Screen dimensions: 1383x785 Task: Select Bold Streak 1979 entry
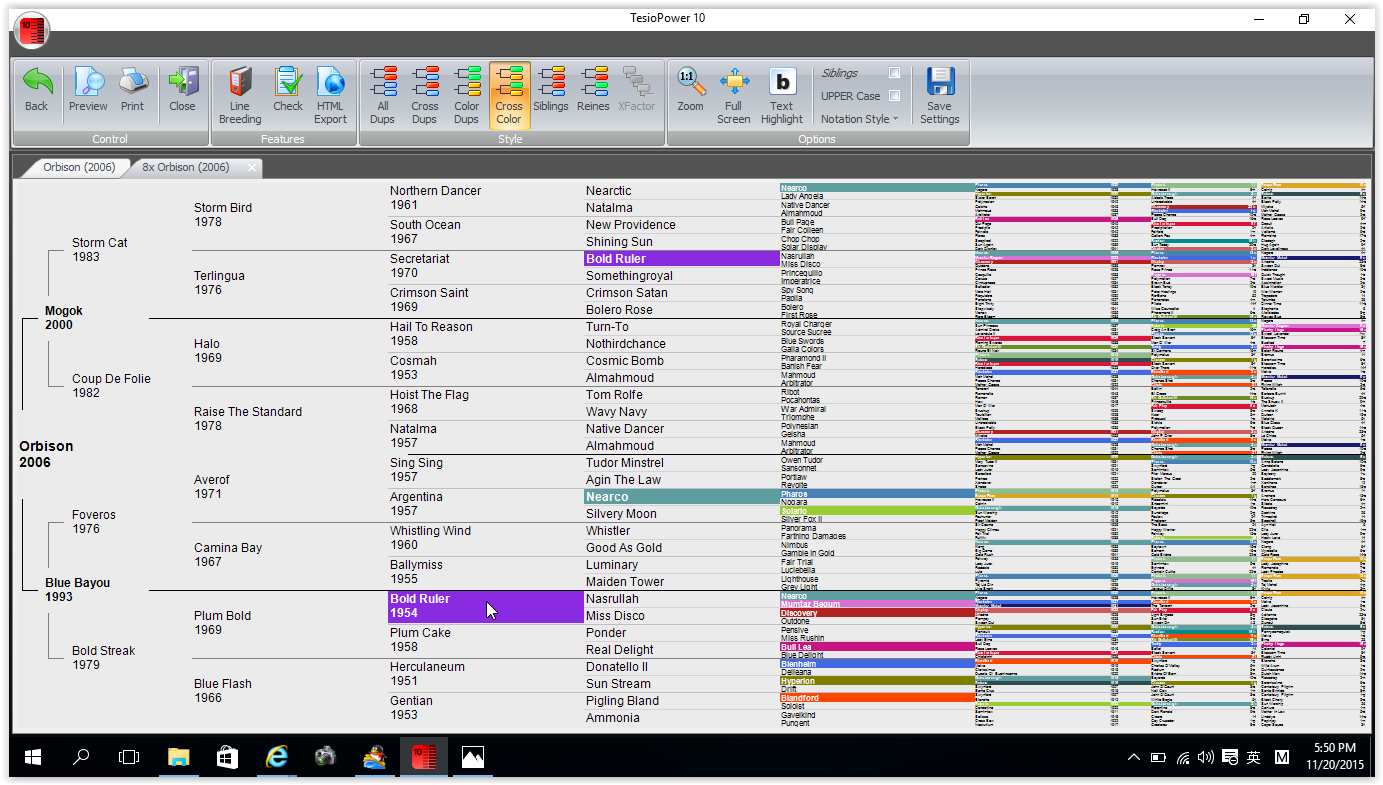click(103, 658)
